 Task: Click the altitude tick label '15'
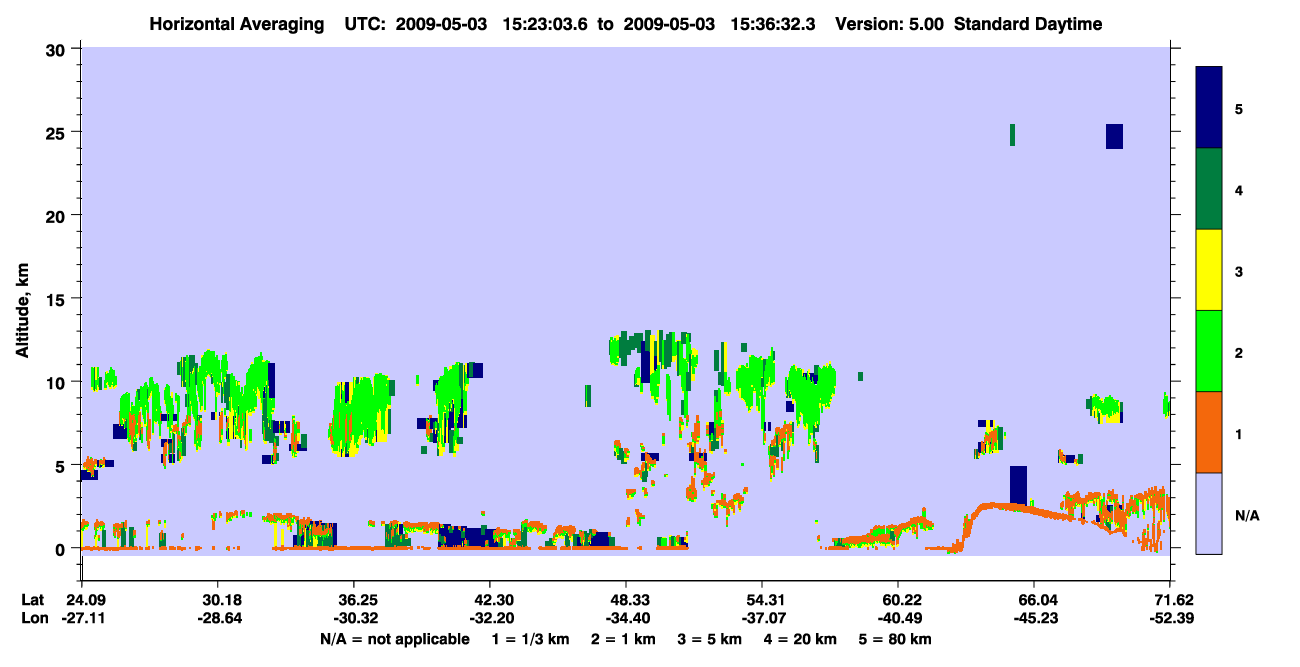pos(58,298)
